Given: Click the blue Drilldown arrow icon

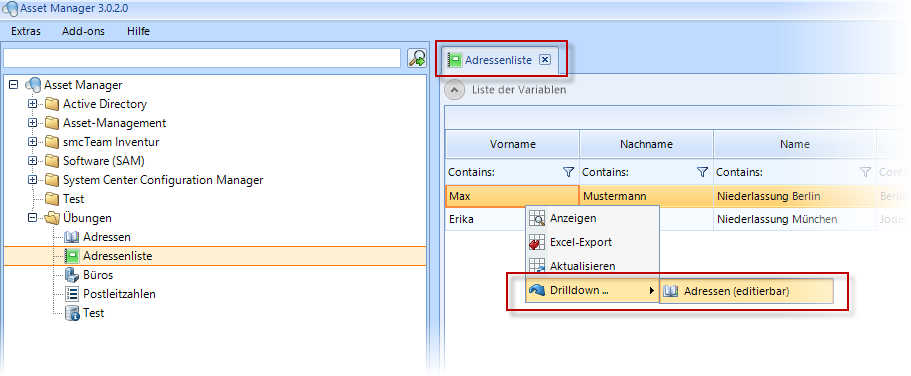Looking at the screenshot, I should pos(537,290).
